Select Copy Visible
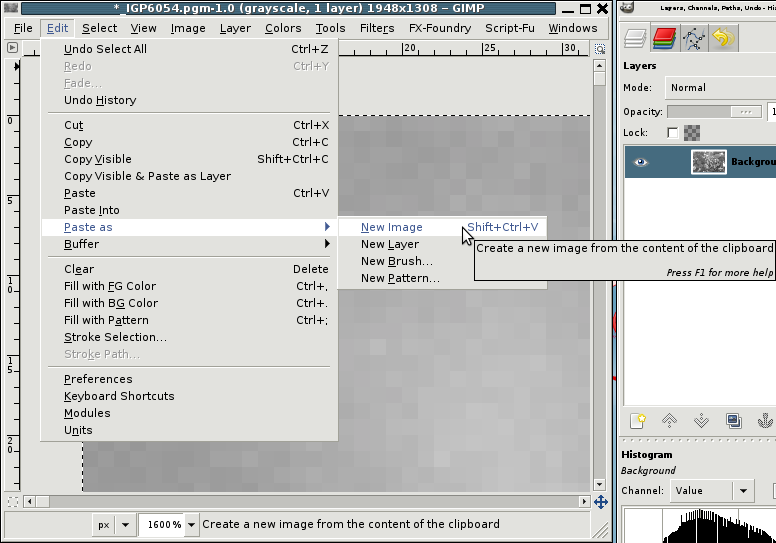Screen dimensions: 776x543 [190, 159]
